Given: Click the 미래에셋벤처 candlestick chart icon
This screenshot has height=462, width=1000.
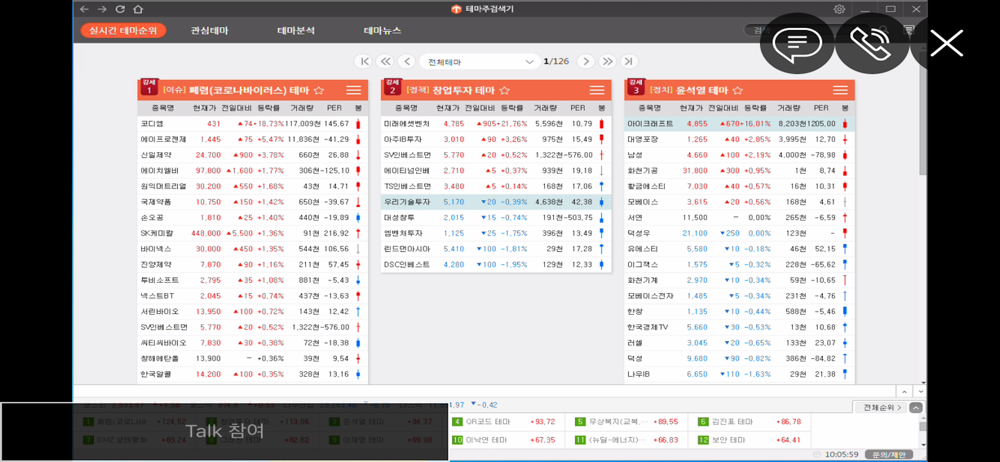Looking at the screenshot, I should [x=601, y=123].
